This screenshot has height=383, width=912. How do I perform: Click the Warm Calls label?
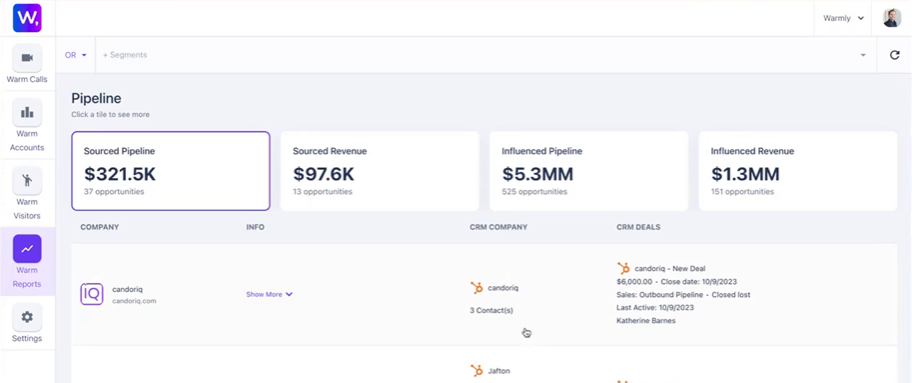[27, 79]
